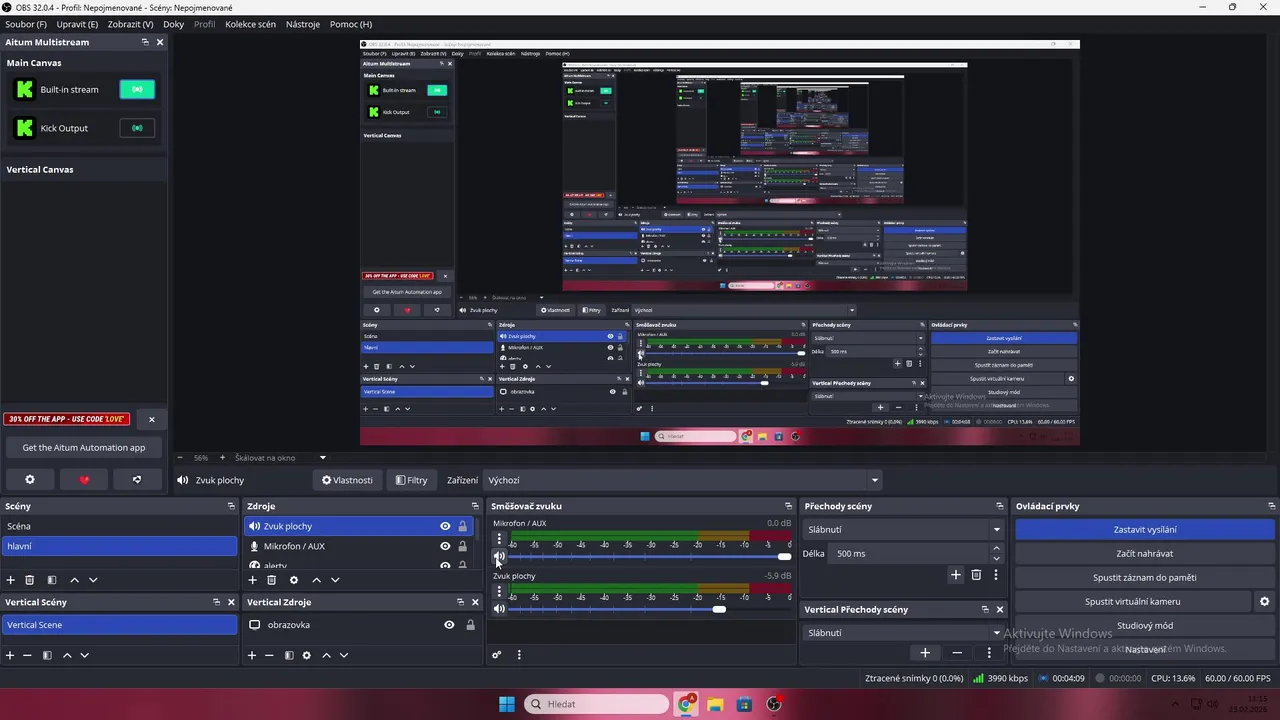
Task: Open preview scale dropdown Škálovat na okno
Action: pos(281,458)
